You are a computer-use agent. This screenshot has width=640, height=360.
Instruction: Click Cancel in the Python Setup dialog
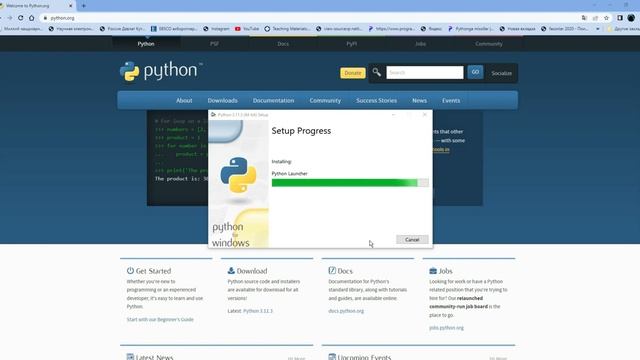[x=412, y=240]
